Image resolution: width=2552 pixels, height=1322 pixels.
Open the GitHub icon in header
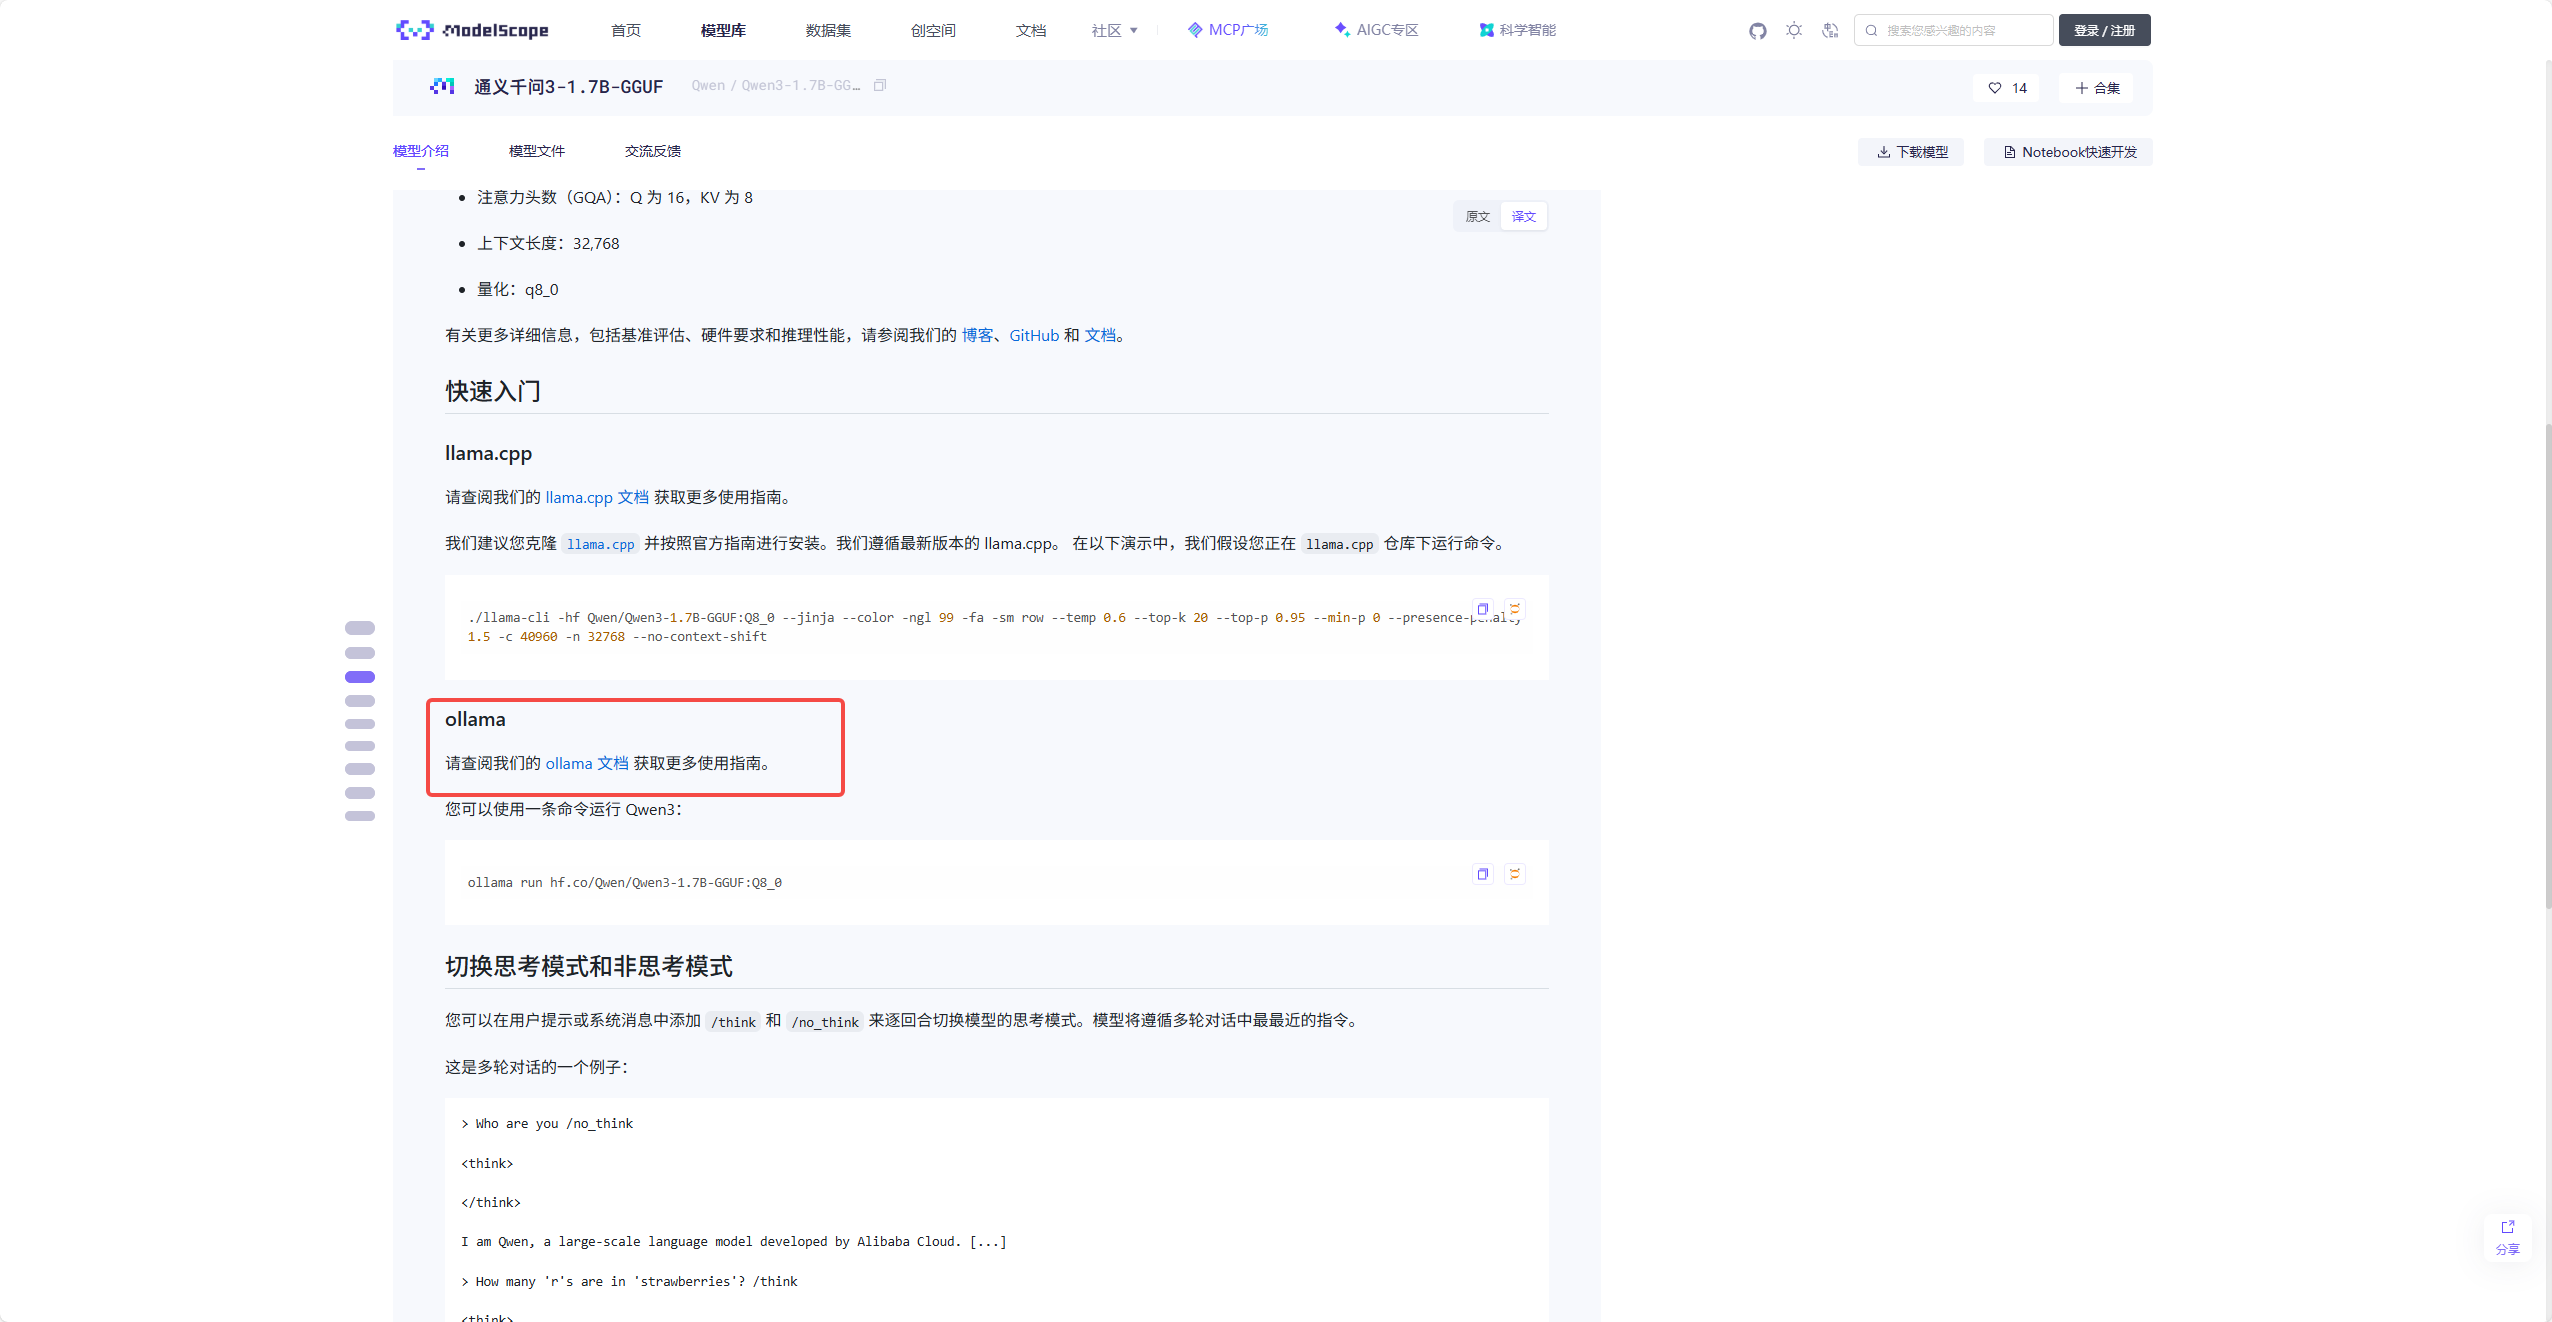click(1757, 31)
